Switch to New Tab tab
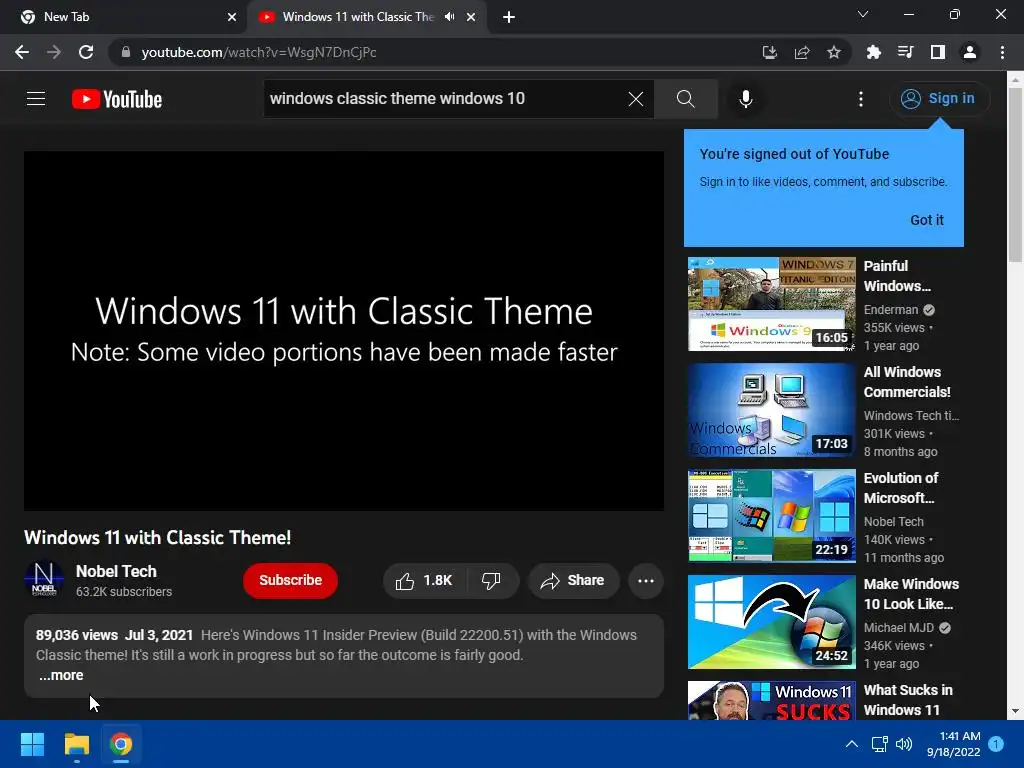 (x=124, y=17)
